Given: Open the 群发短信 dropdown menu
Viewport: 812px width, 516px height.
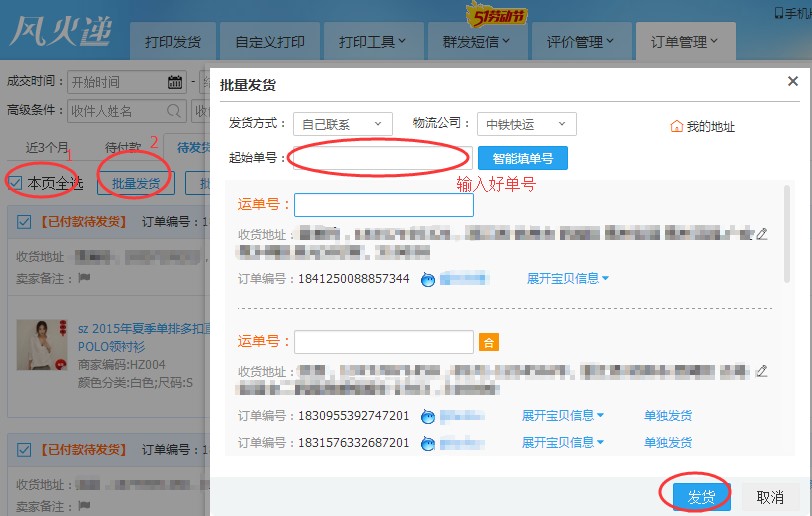Looking at the screenshot, I should (476, 41).
